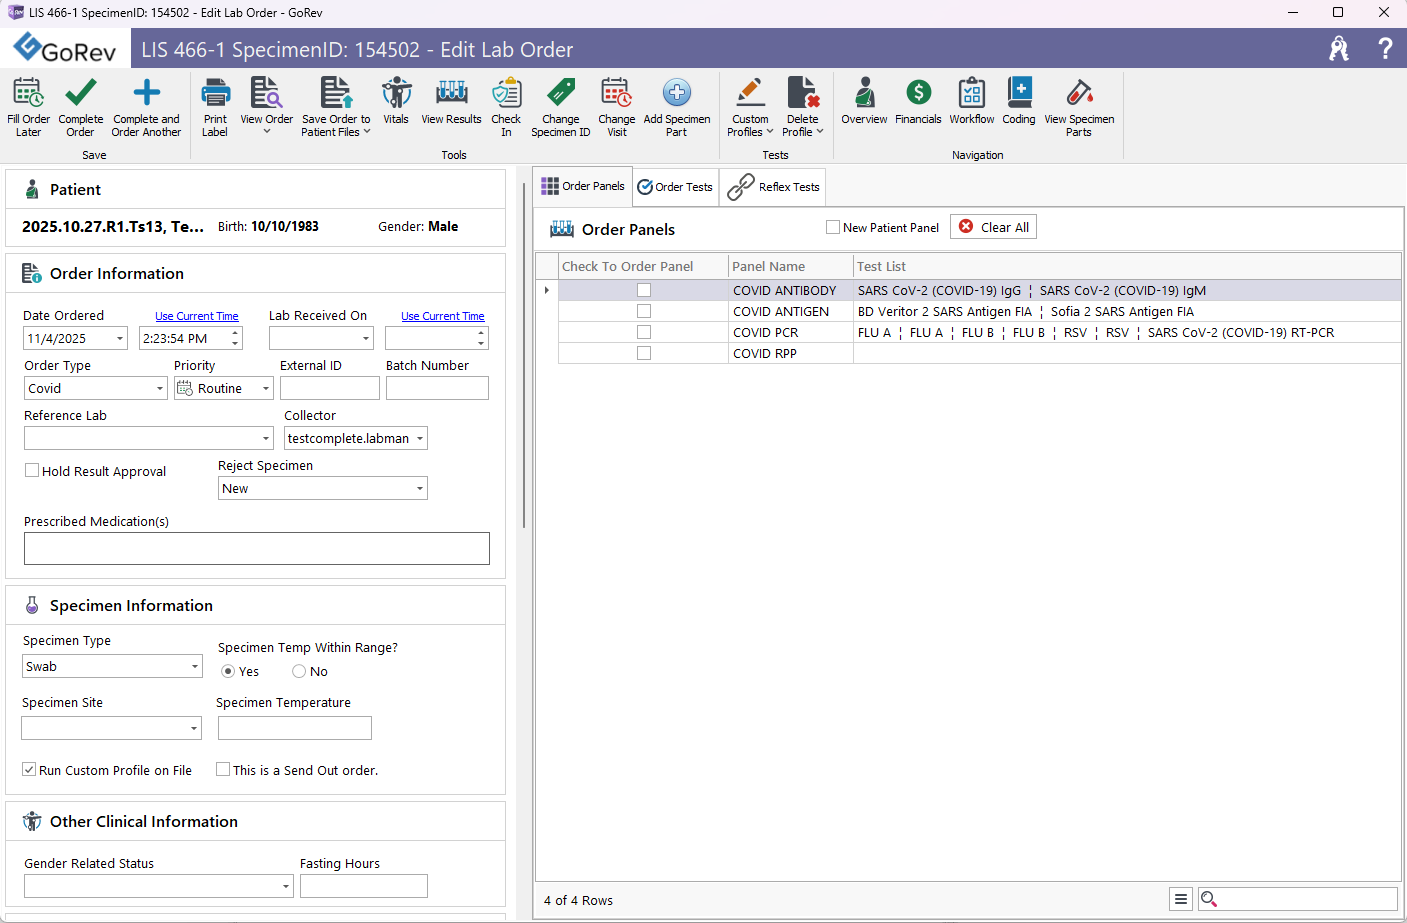Open the Coding navigation icon
This screenshot has height=923, width=1407.
pos(1019,95)
